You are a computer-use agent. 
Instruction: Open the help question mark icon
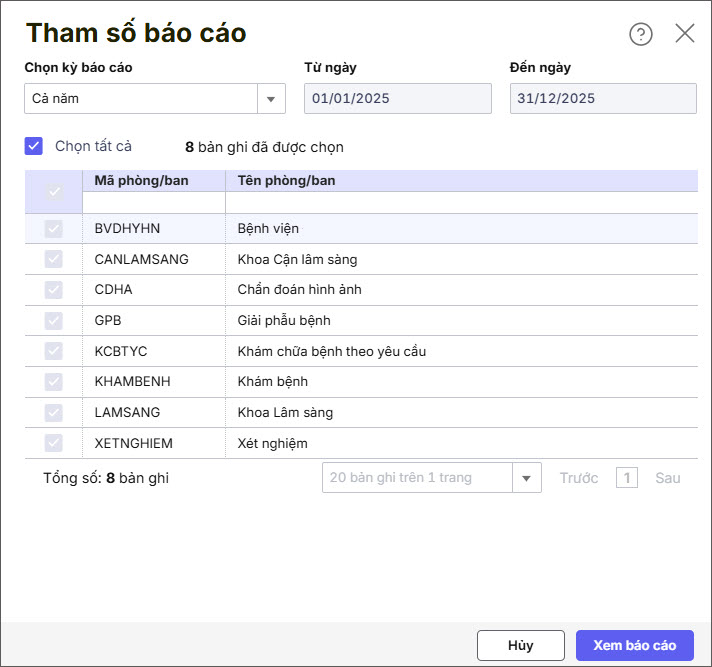pos(640,34)
